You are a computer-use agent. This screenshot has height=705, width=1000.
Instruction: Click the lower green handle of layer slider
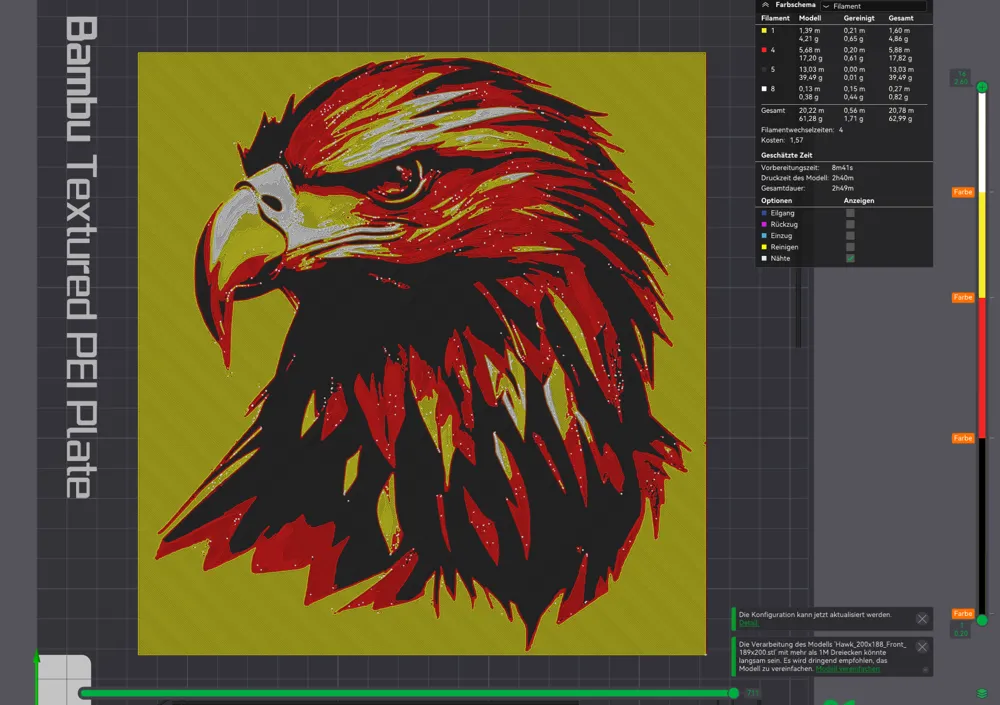click(982, 620)
